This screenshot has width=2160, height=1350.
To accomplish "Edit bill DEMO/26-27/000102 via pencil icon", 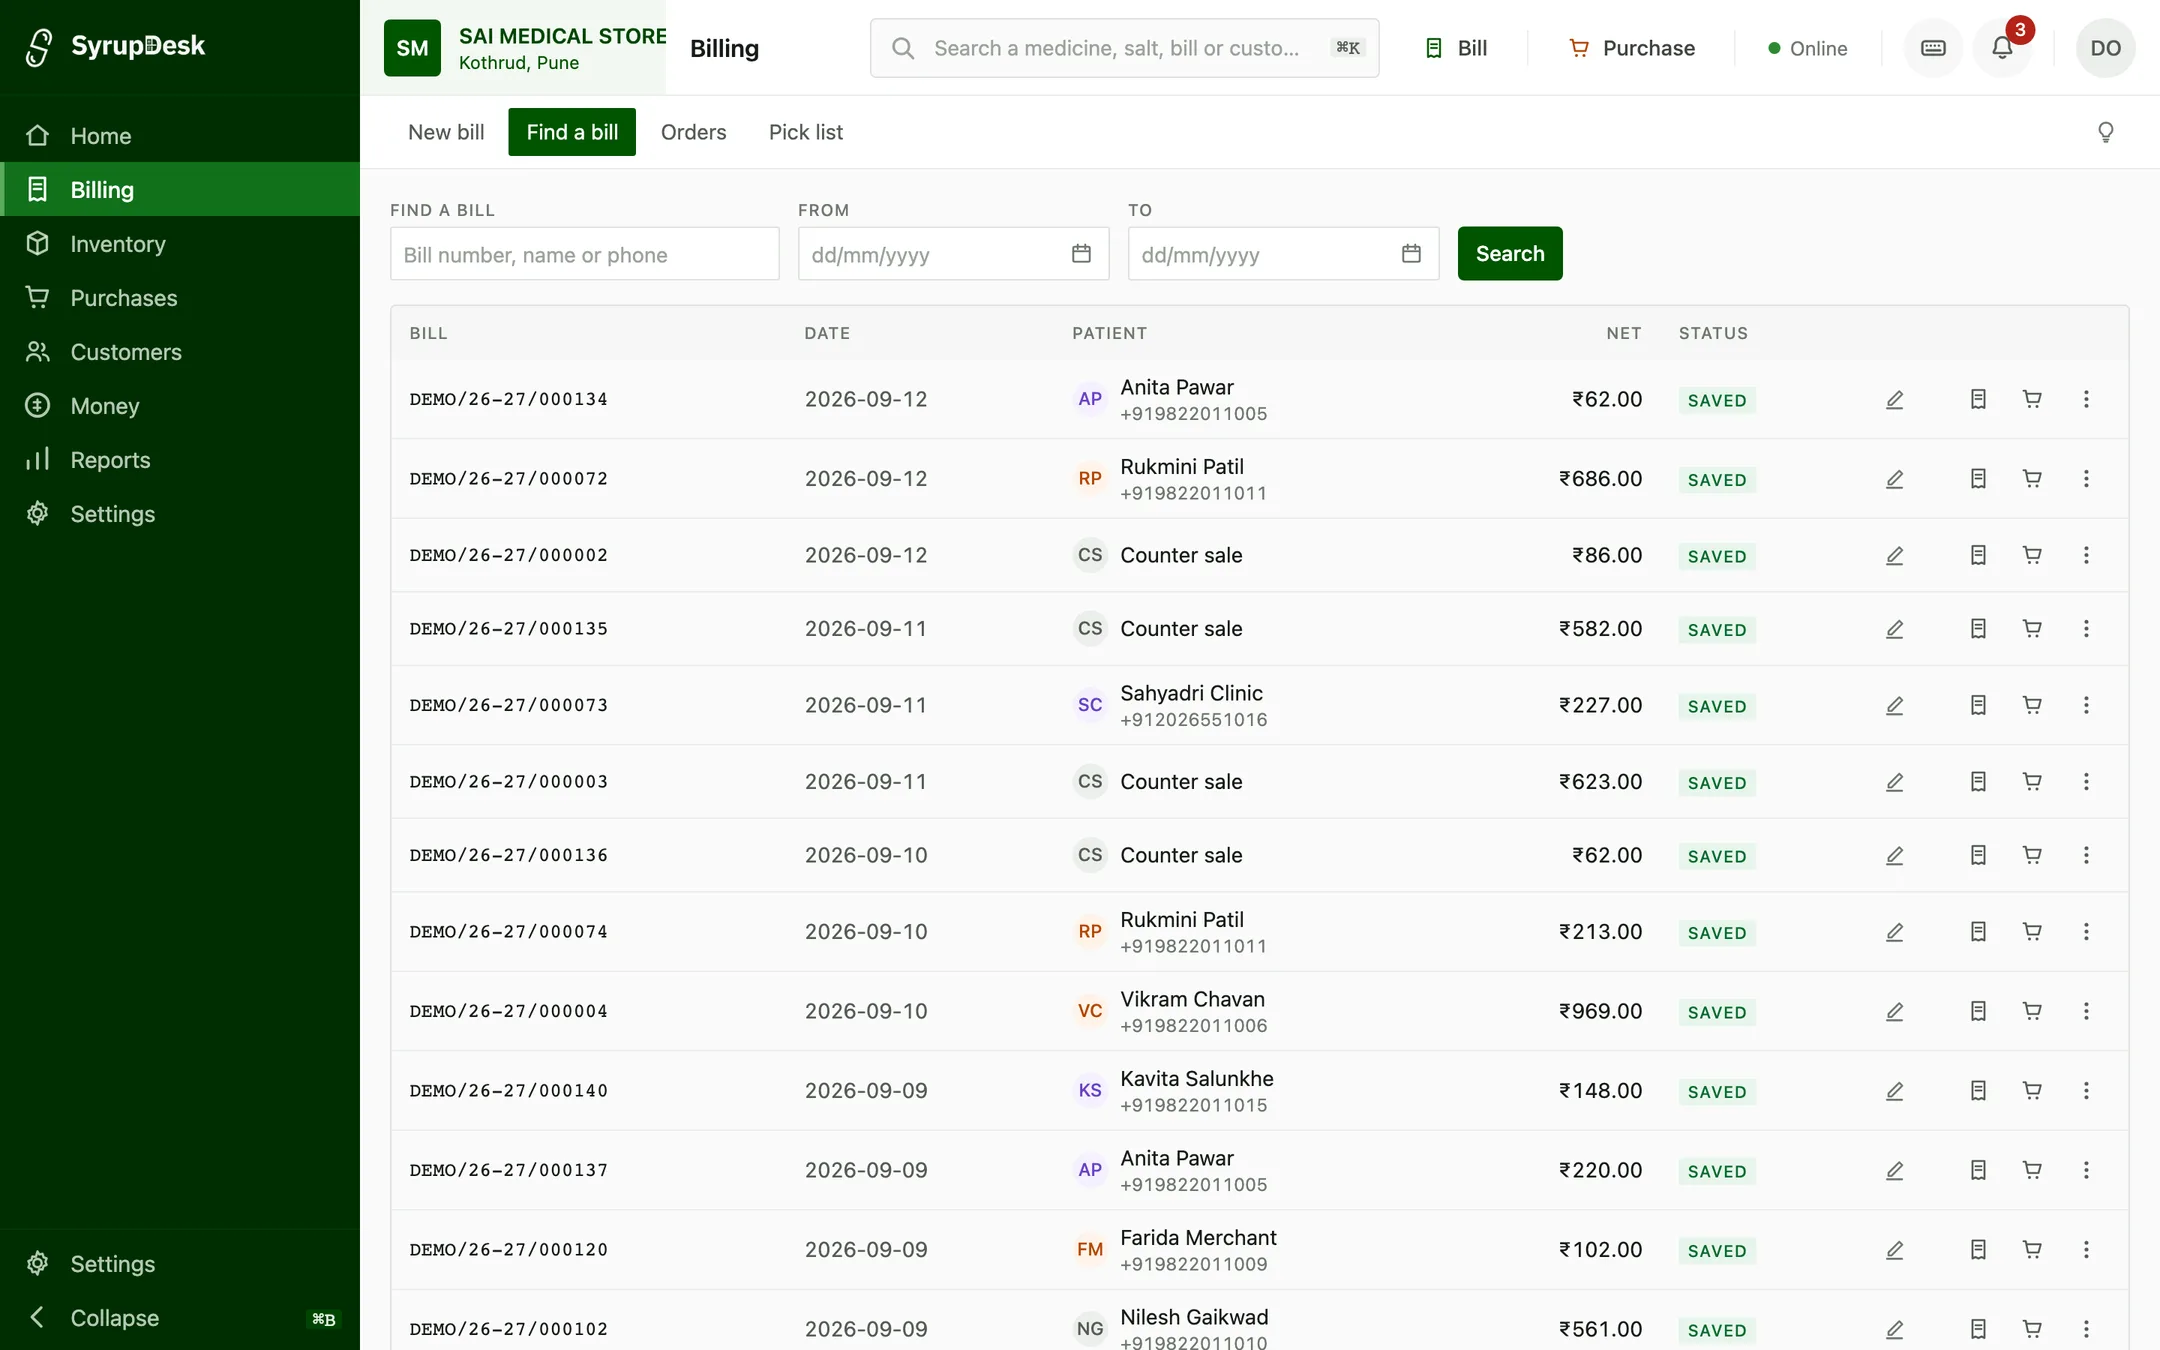I will point(1895,1330).
